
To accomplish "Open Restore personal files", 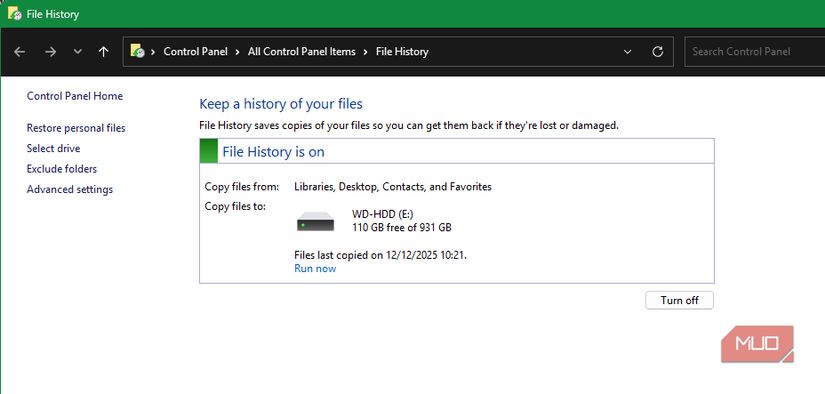I will click(76, 128).
